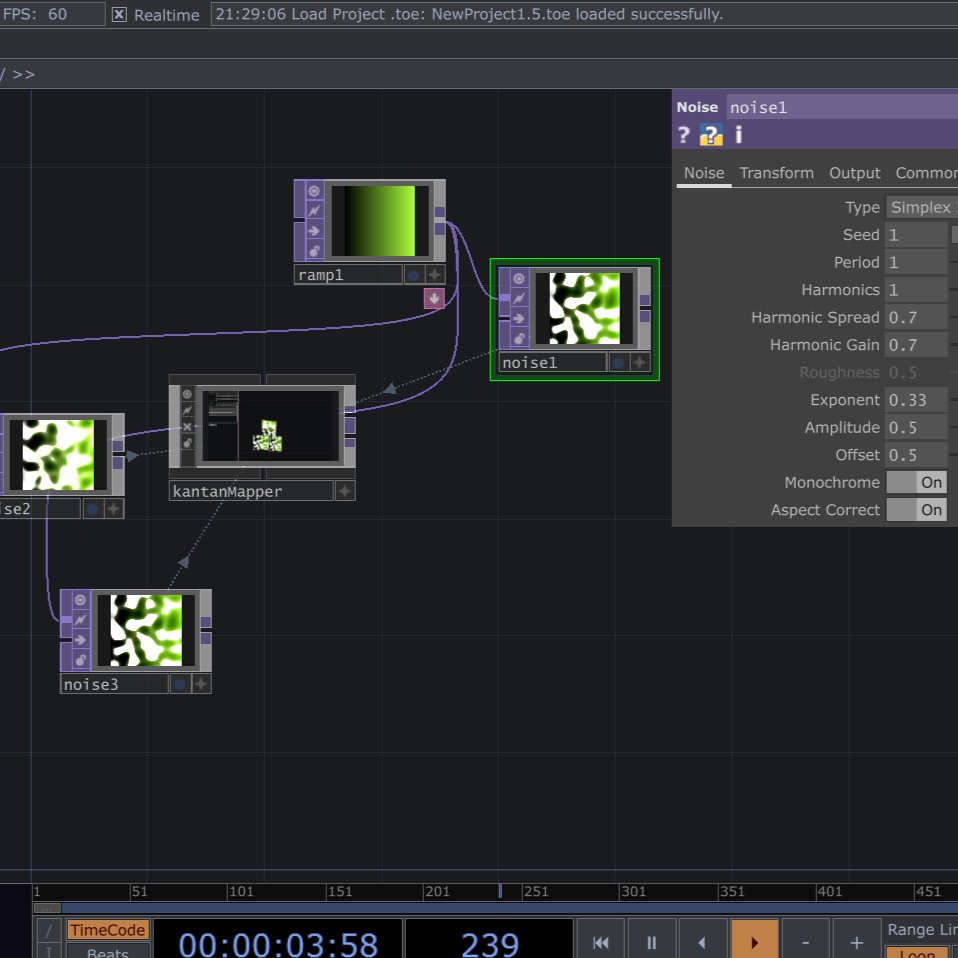
Task: Switch to the Transform parameter tab
Action: (777, 172)
